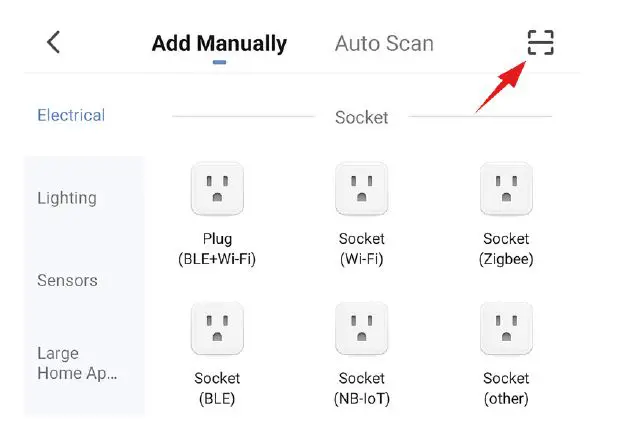Viewport: 641px width, 434px height.
Task: Go back with the arrow icon
Action: point(54,42)
